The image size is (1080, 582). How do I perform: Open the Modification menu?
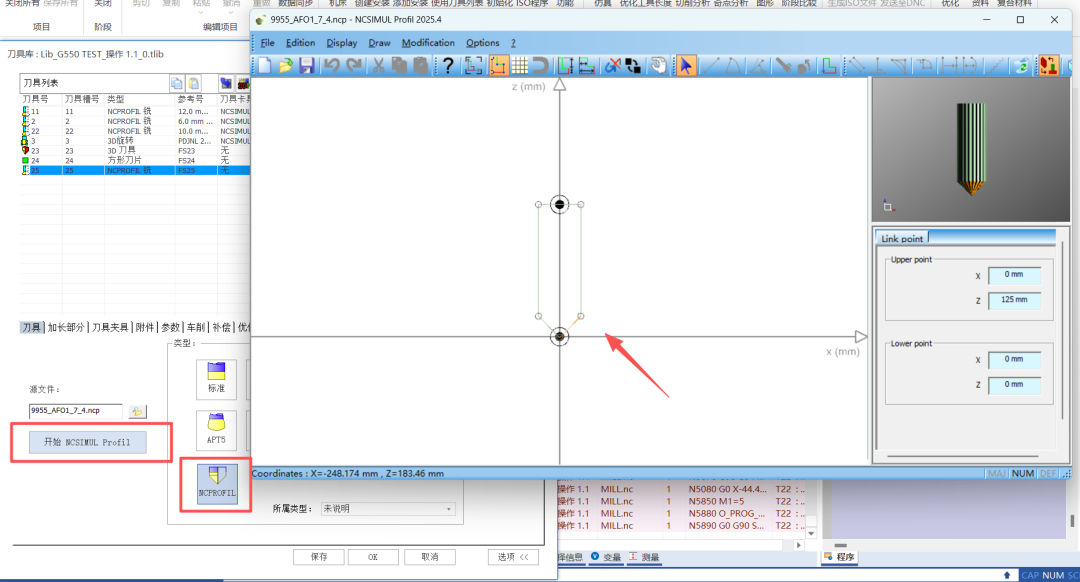tap(428, 43)
